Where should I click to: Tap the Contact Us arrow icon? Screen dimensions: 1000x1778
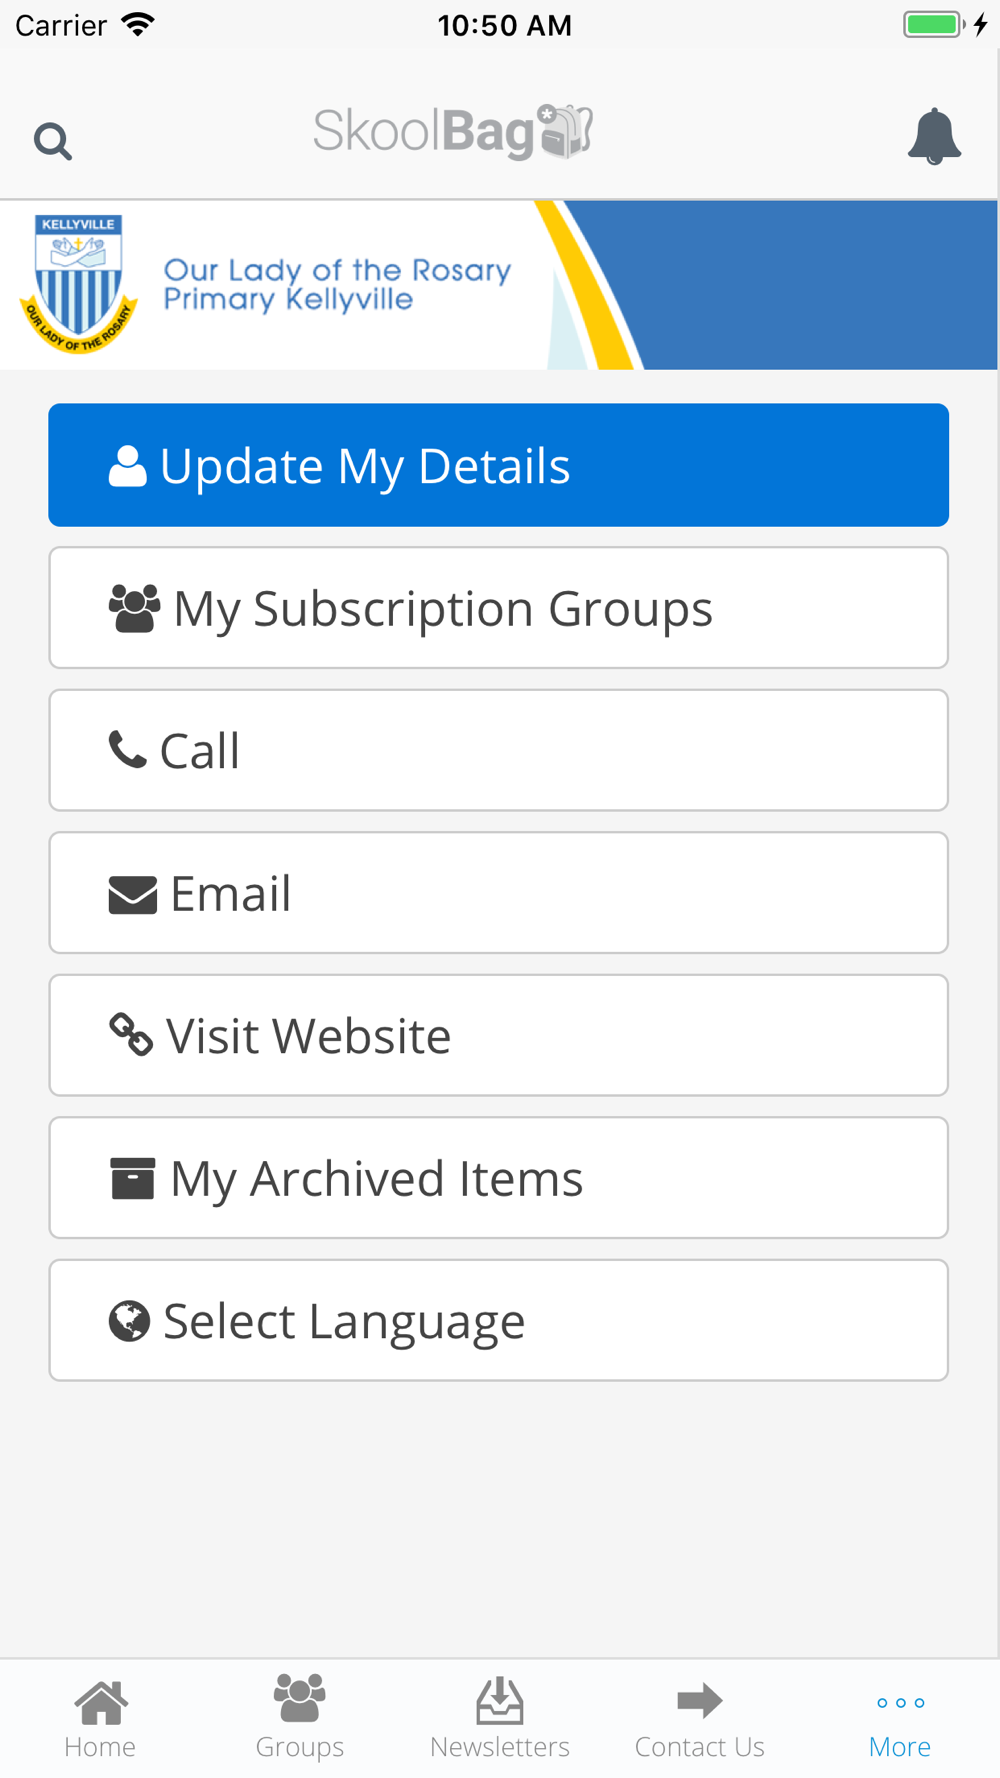click(699, 1700)
